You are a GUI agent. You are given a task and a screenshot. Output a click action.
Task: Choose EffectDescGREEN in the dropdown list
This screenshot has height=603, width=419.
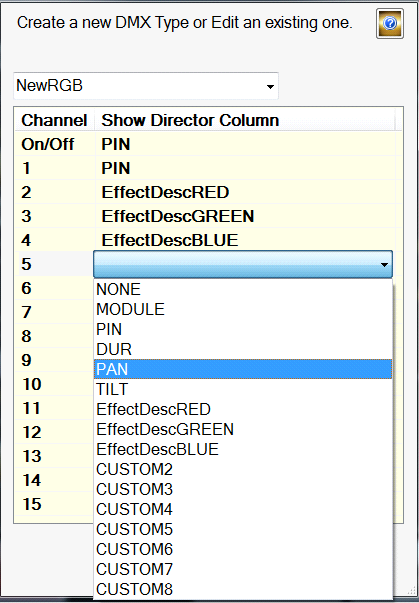(x=243, y=429)
